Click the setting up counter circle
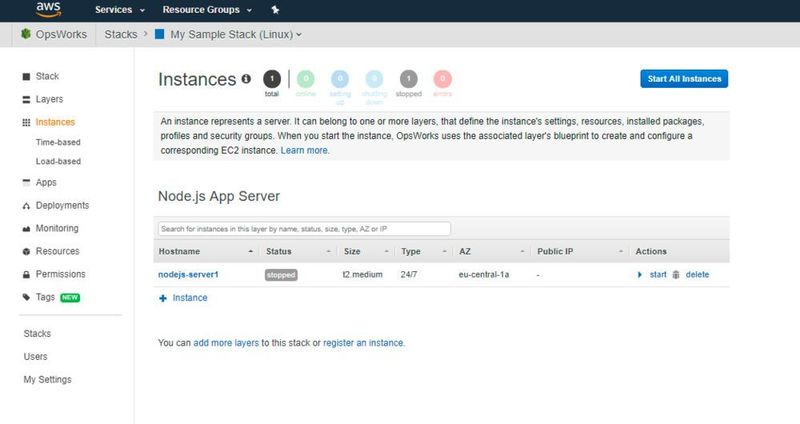The width and height of the screenshot is (800, 424). [340, 79]
